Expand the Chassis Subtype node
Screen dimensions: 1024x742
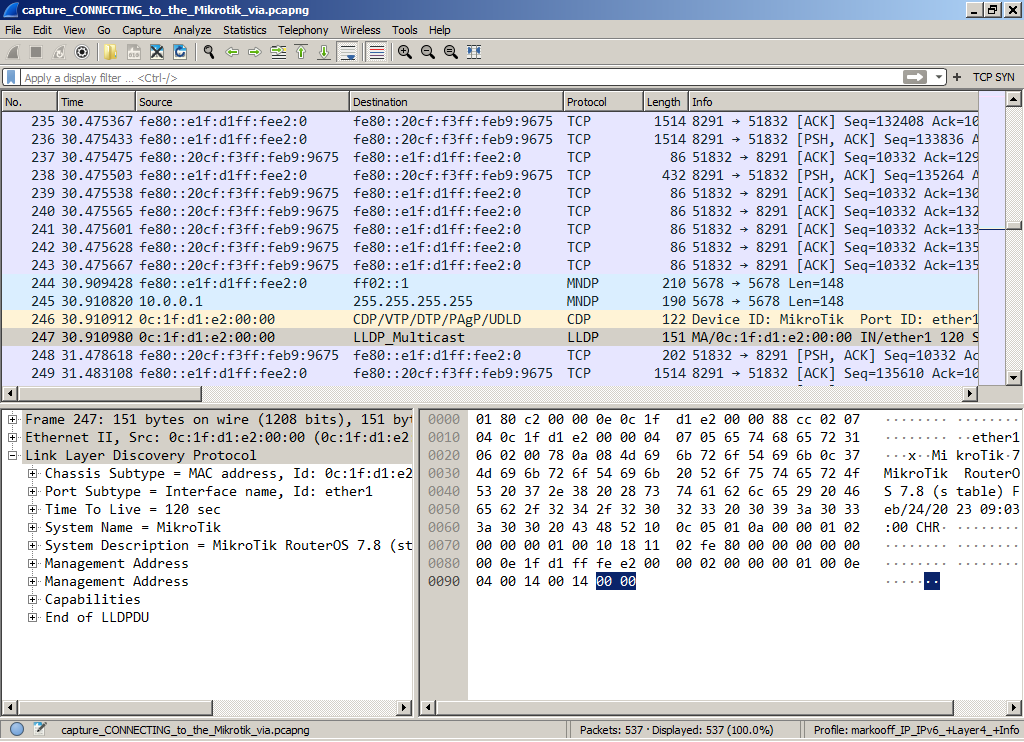point(32,474)
